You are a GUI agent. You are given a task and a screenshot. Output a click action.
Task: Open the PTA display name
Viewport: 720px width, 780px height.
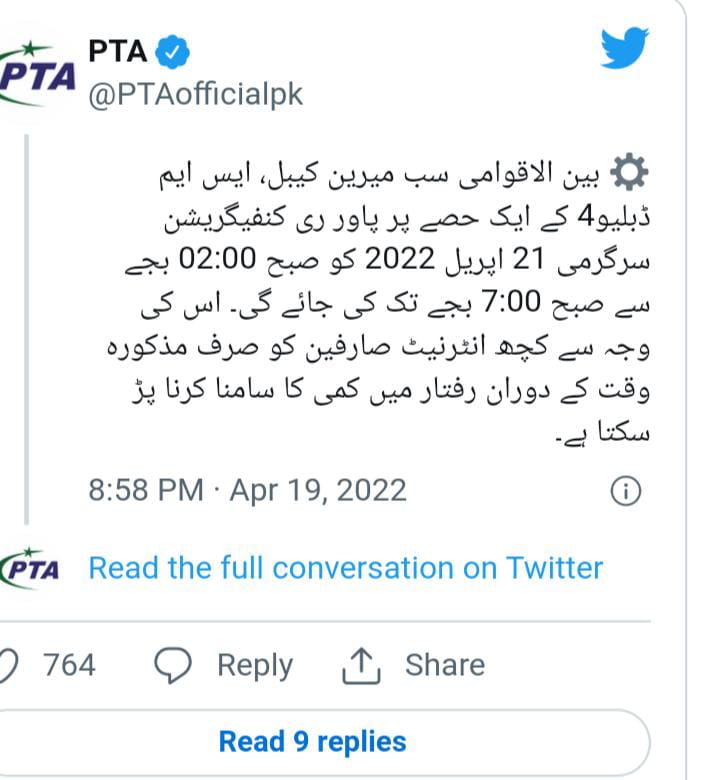pos(118,52)
